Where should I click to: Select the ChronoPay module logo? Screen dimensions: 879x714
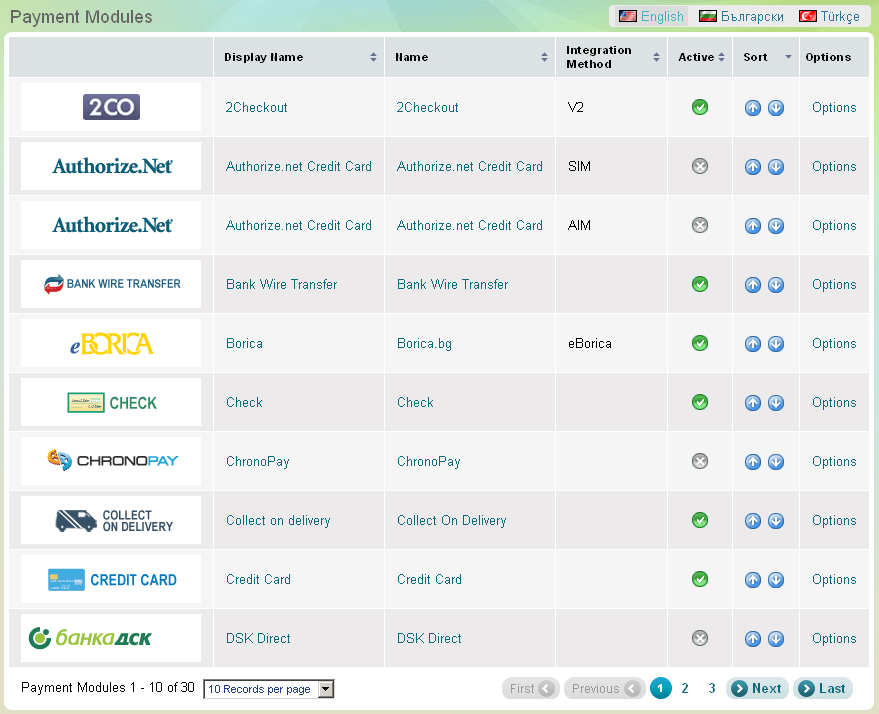(x=110, y=461)
